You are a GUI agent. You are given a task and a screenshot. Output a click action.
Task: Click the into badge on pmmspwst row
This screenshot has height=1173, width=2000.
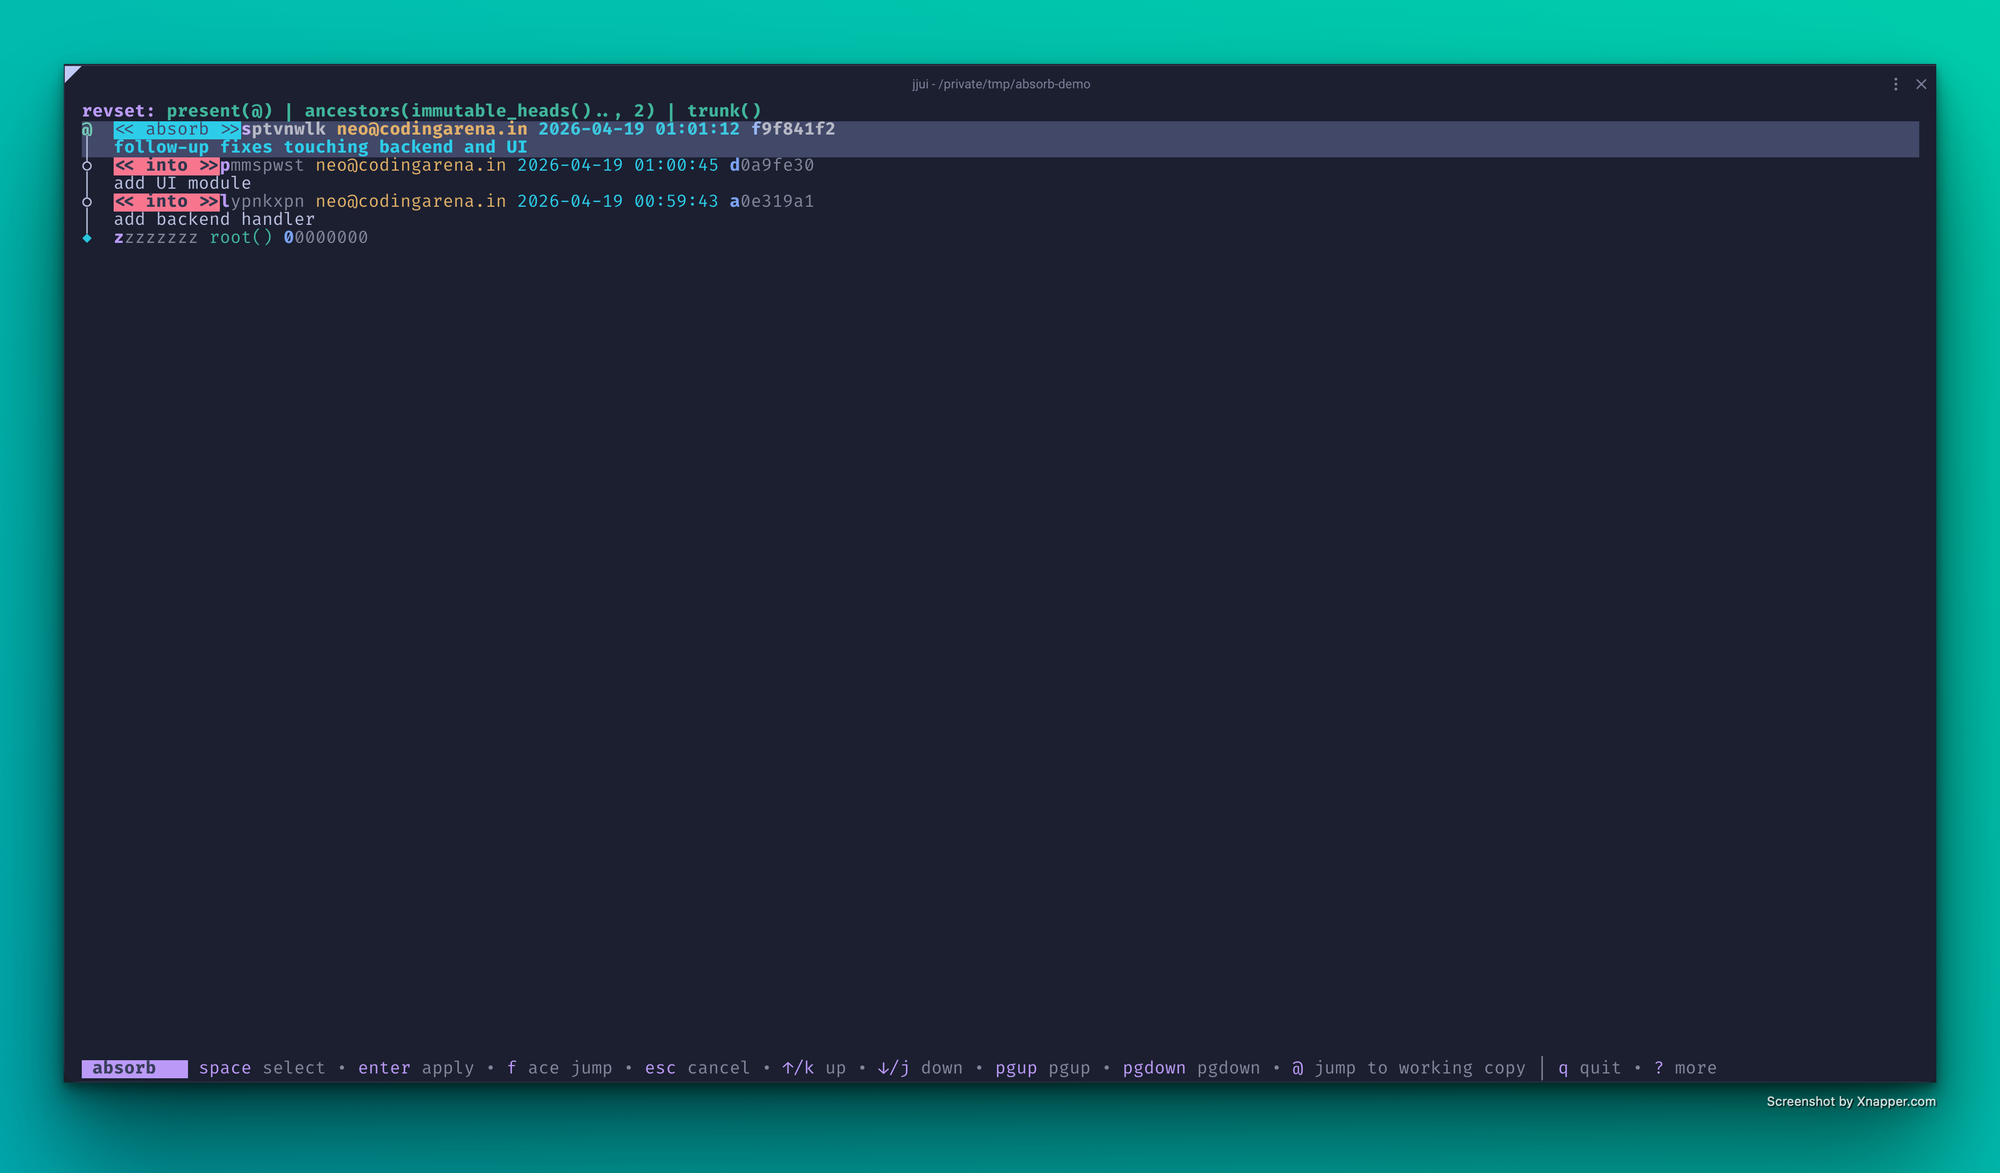[x=166, y=165]
